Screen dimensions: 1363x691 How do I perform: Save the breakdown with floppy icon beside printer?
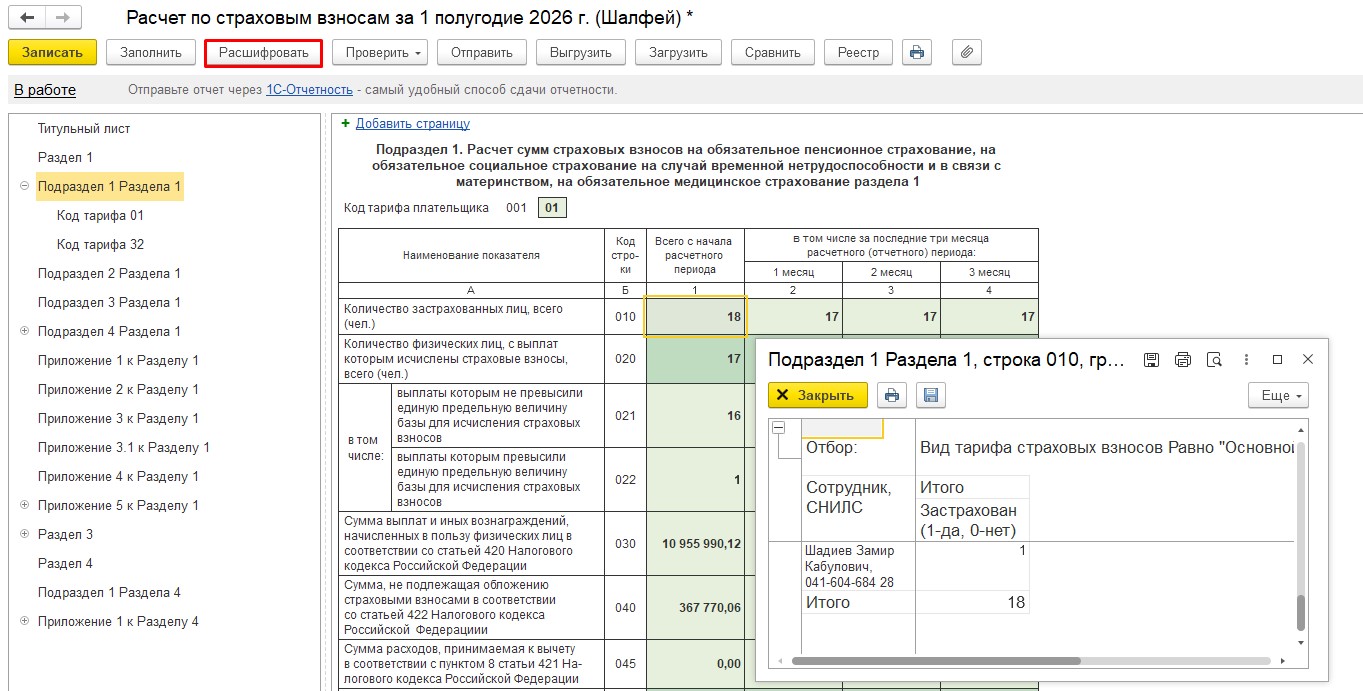click(930, 395)
